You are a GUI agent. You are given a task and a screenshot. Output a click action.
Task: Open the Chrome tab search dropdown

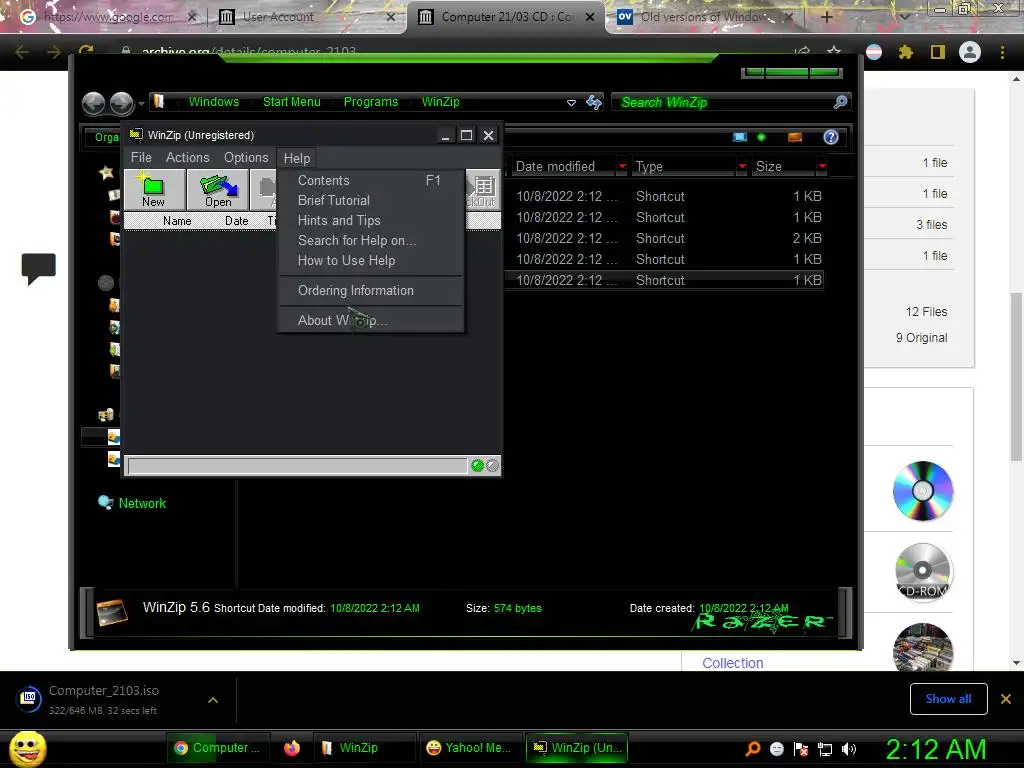click(904, 17)
